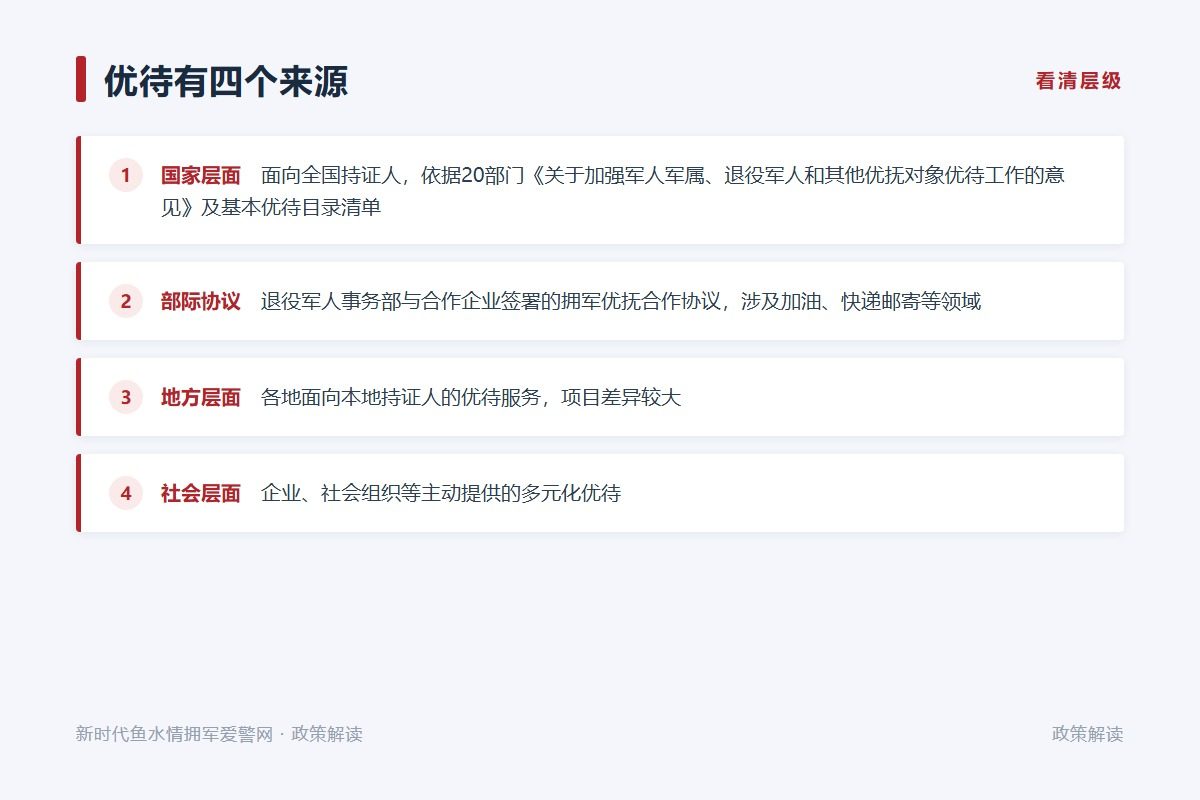
Task: Select the 社会层面 heading
Action: tap(201, 493)
